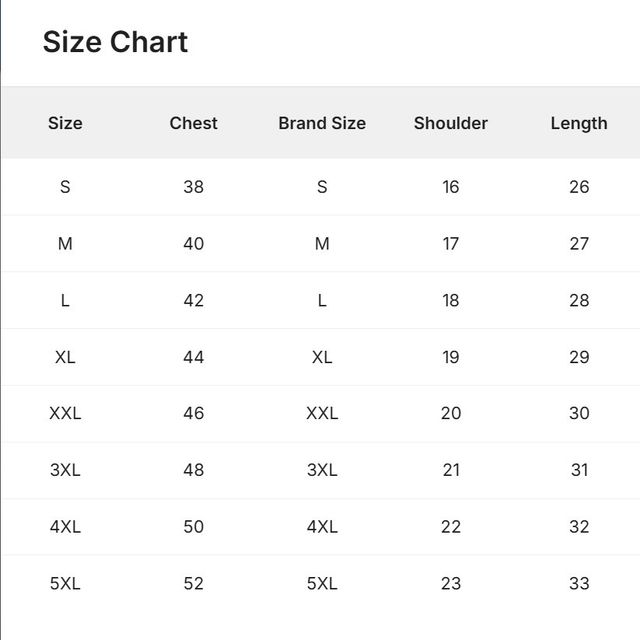Click shoulder value 19 for XL
Screen dimensions: 640x640
tap(451, 357)
